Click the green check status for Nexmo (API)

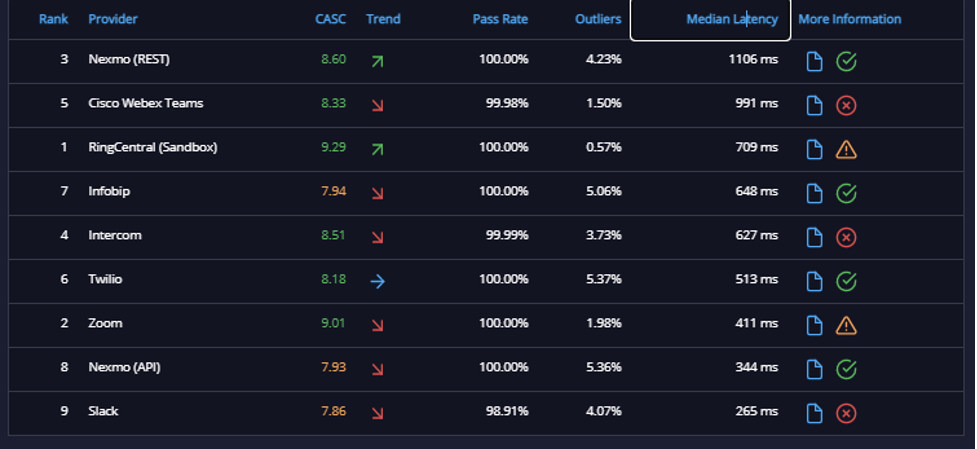pyautogui.click(x=846, y=369)
